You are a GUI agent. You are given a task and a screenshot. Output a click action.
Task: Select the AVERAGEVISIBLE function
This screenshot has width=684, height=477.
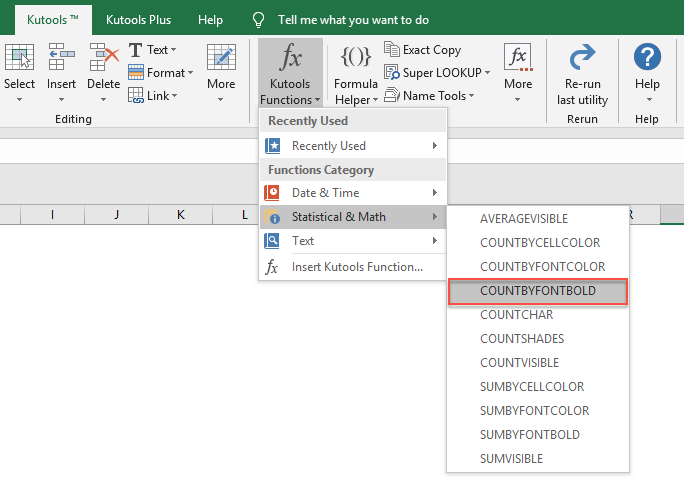[525, 219]
